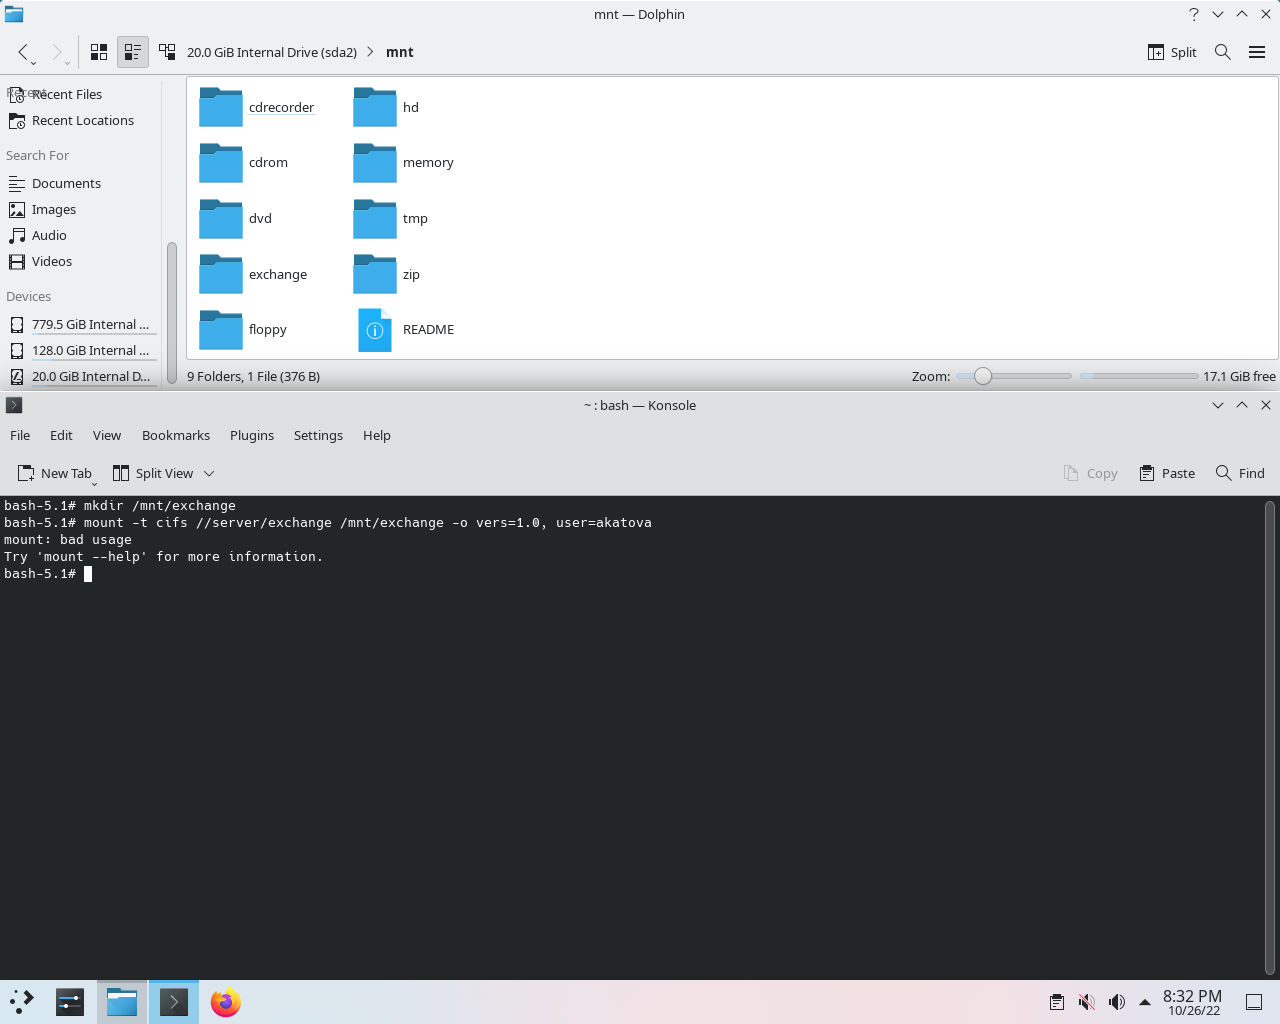Switch Dolphin to Icons view mode
Screen dimensions: 1280x1024
(x=99, y=52)
